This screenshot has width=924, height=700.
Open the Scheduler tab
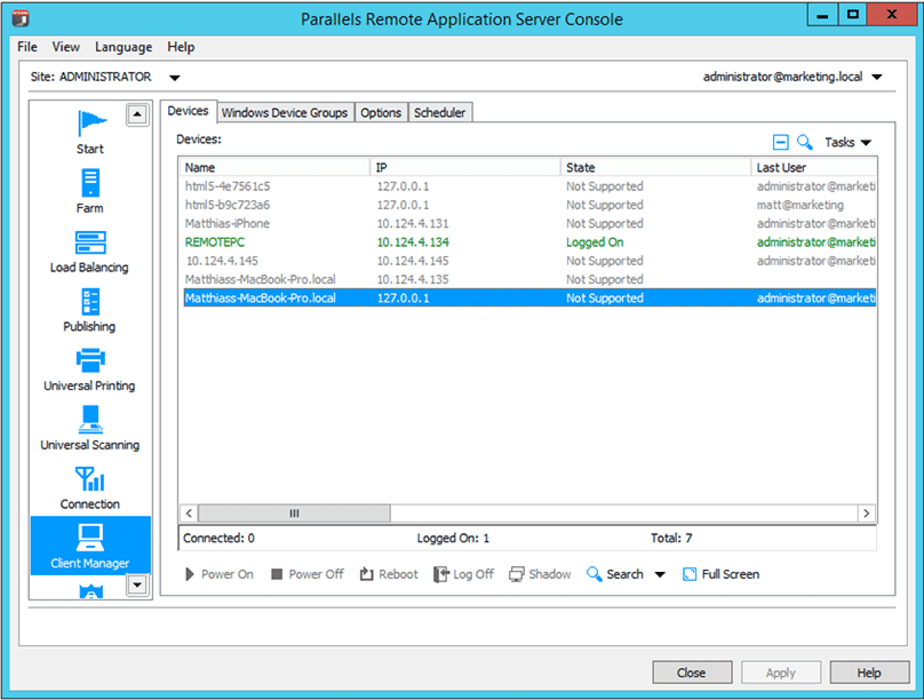tap(439, 113)
